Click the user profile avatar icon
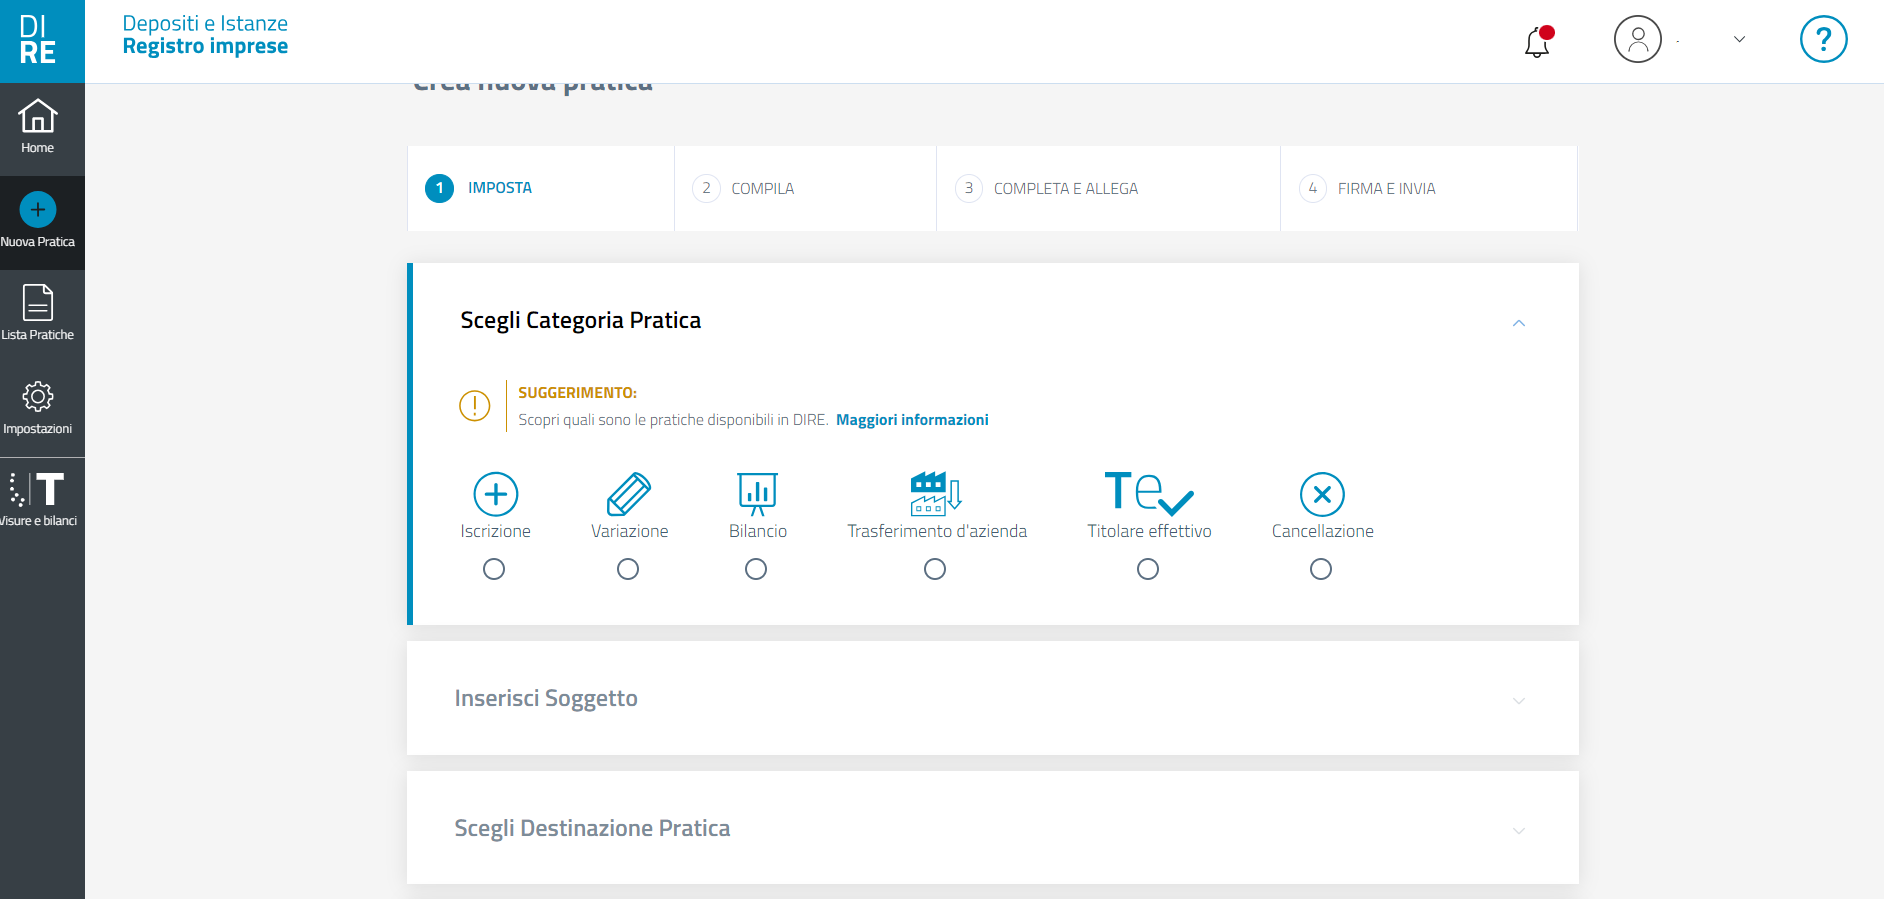 click(x=1637, y=40)
